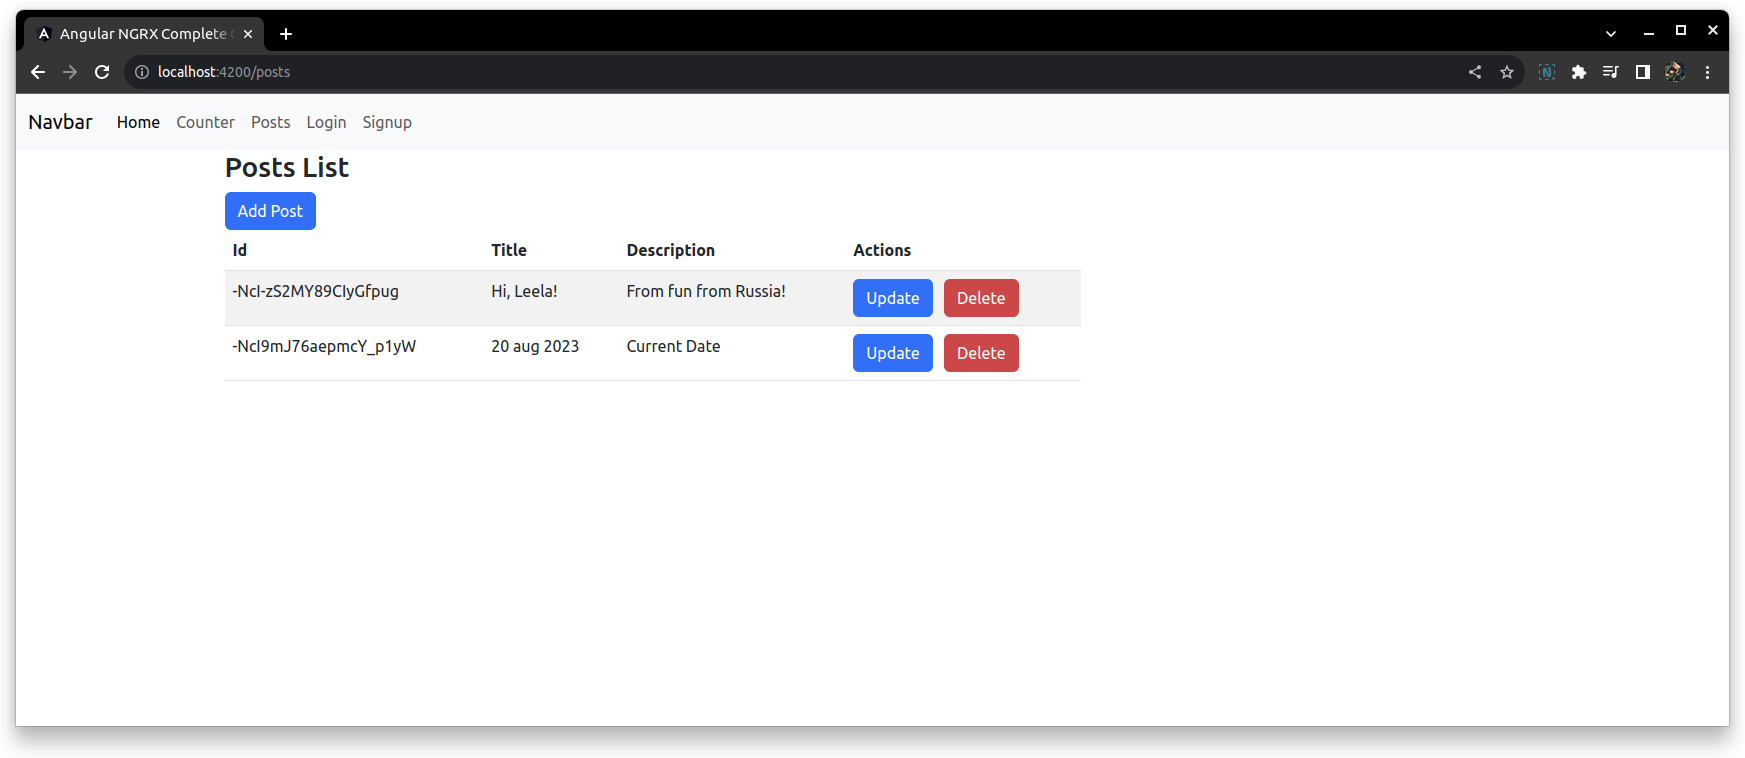The height and width of the screenshot is (758, 1745).
Task: Update the 'Hi, Leela!' post
Action: [x=892, y=298]
